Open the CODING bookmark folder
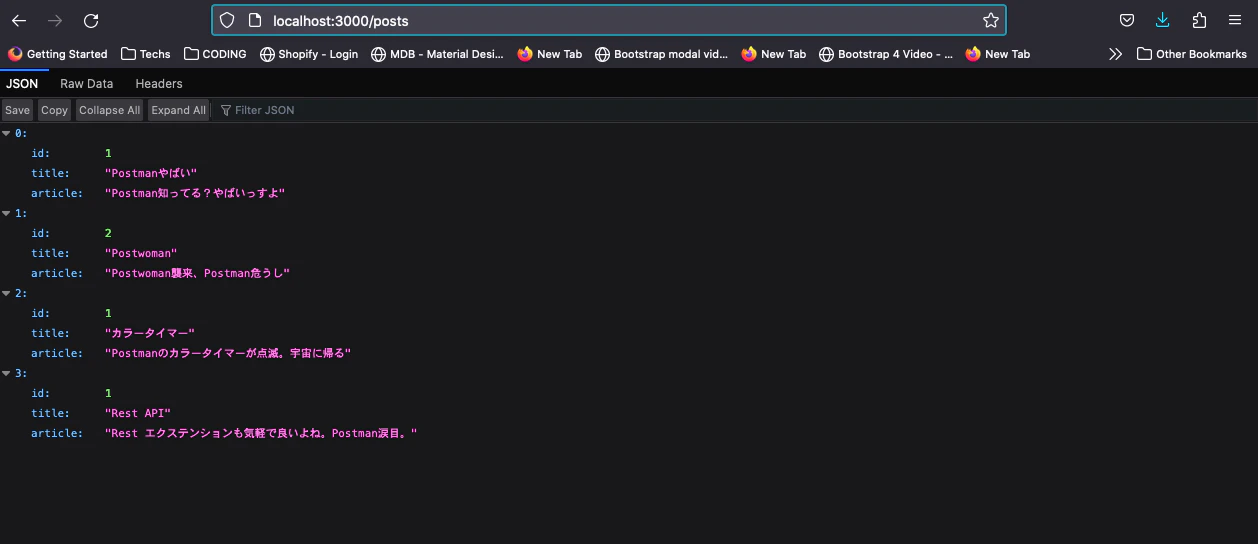The height and width of the screenshot is (544, 1258). point(215,54)
